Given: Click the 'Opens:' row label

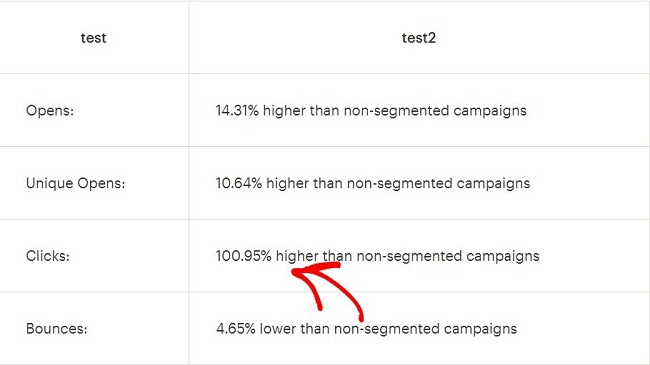Looking at the screenshot, I should (x=50, y=111).
